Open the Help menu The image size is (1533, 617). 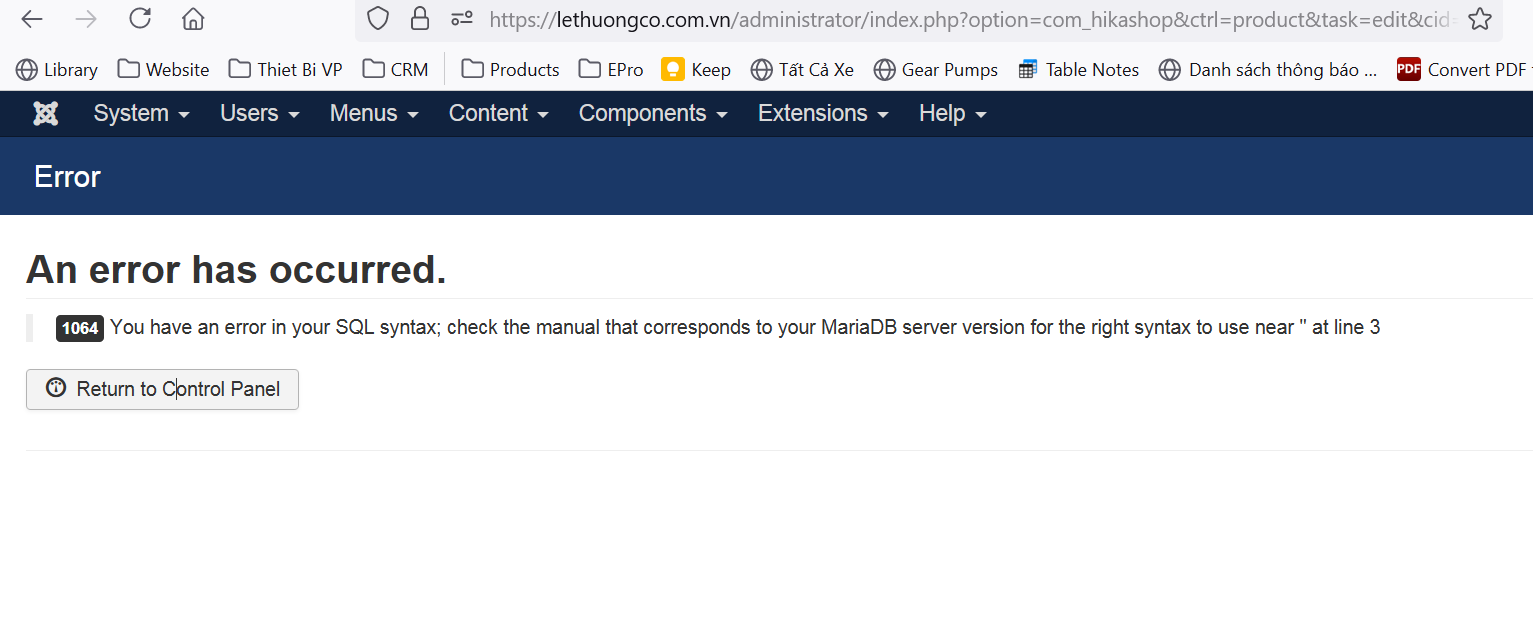[953, 114]
